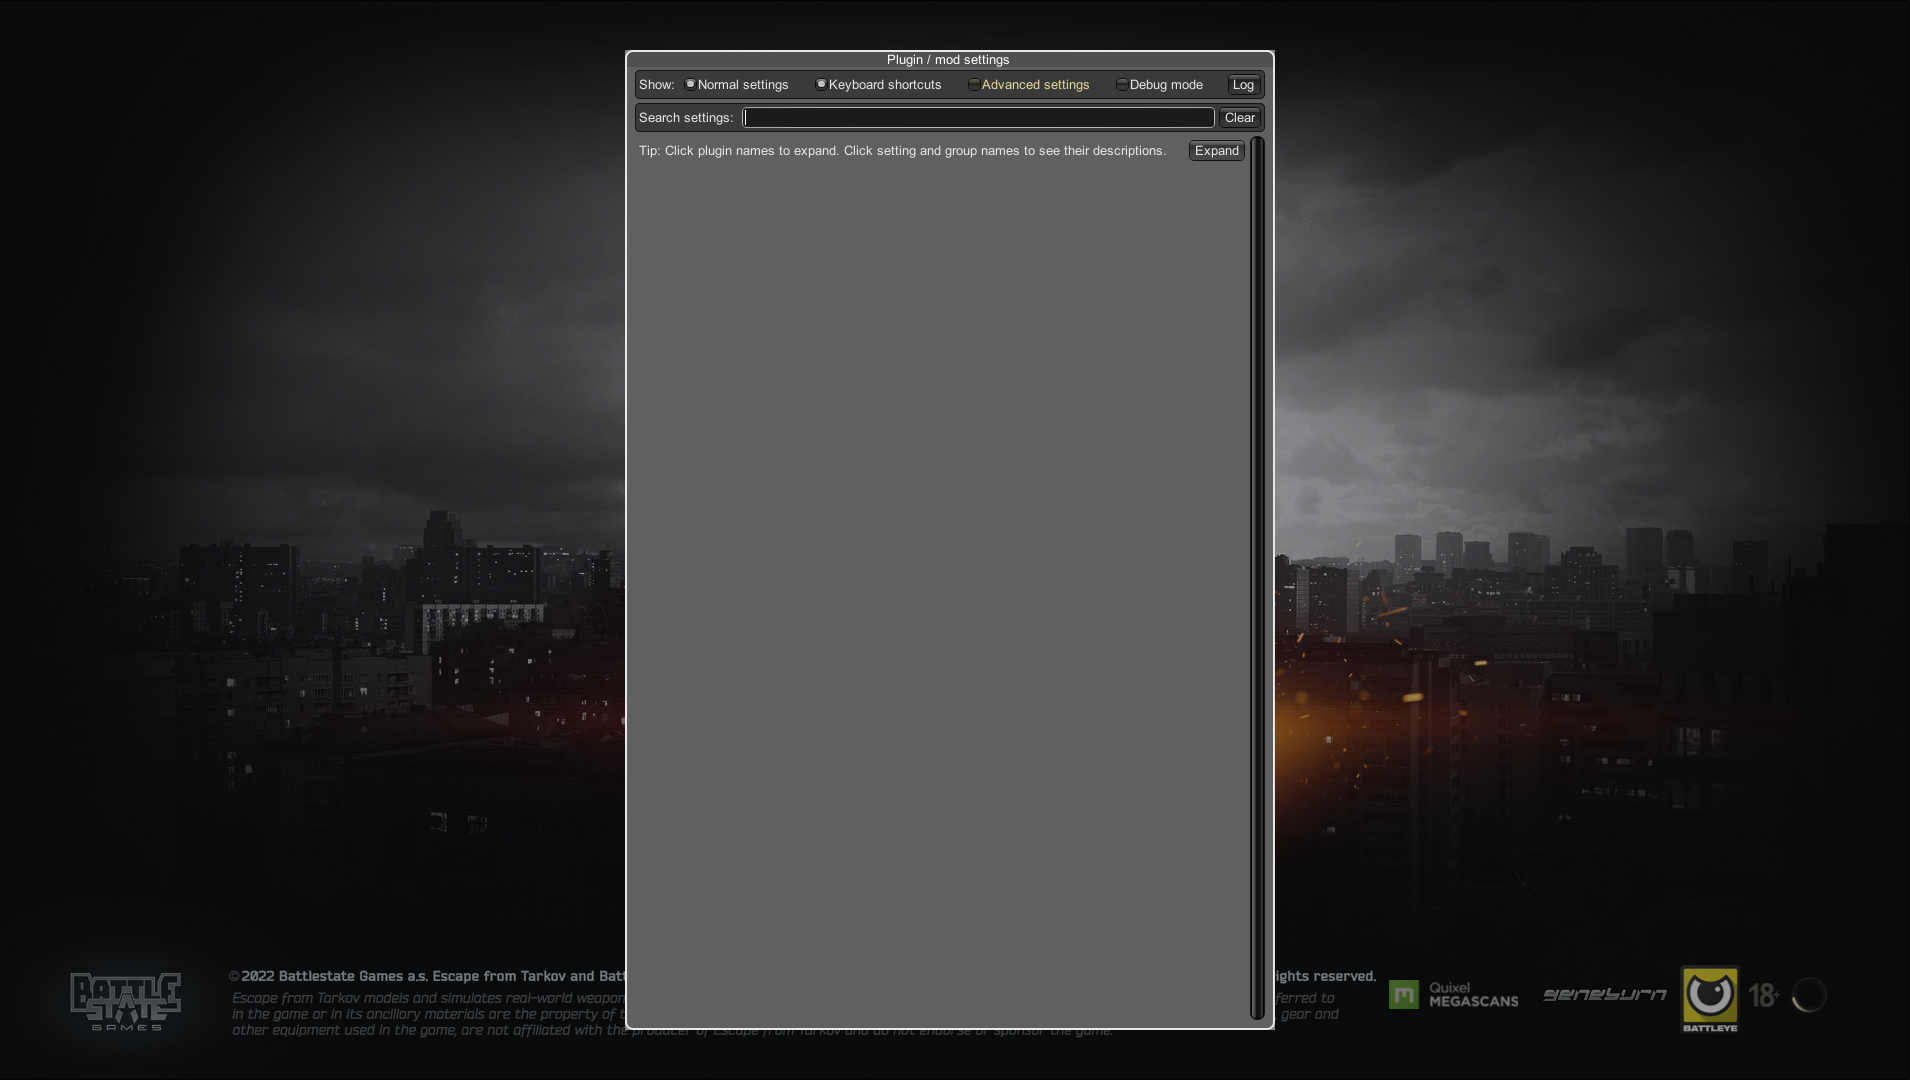Click the Show label before the filters
Viewport: 1910px width, 1080px height.
click(656, 85)
